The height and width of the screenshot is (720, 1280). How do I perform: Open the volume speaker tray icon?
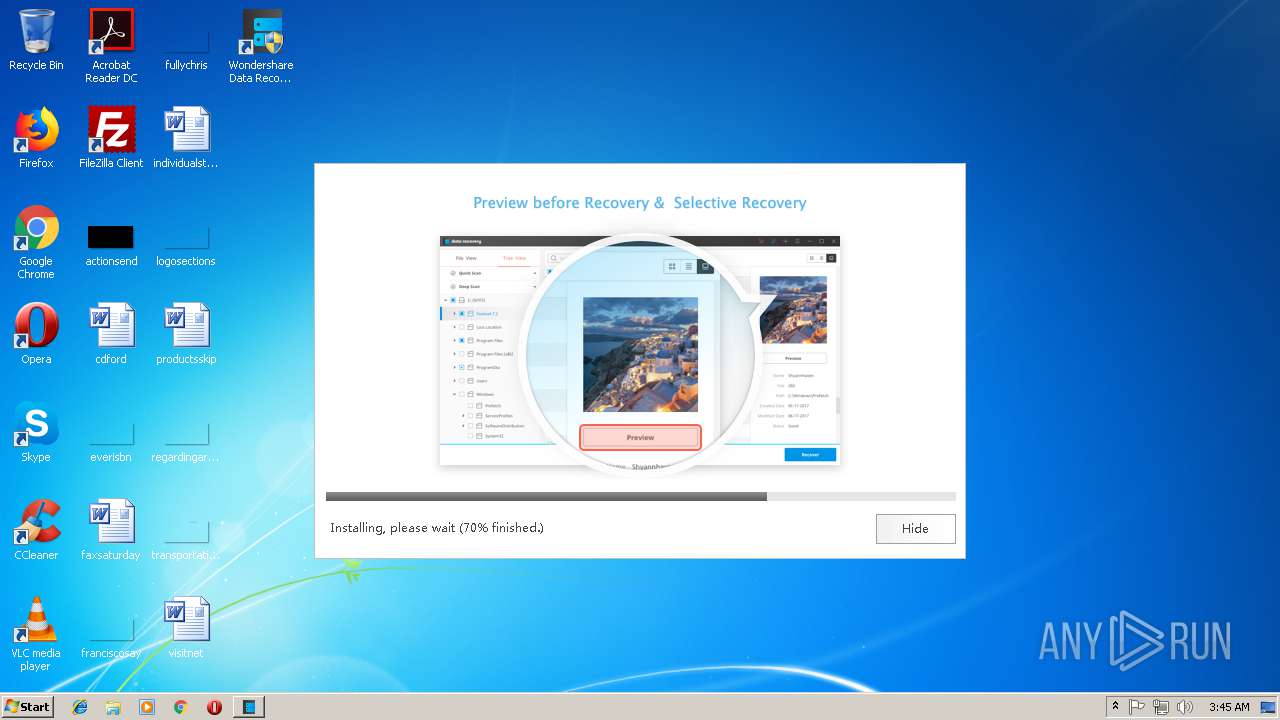[1184, 707]
